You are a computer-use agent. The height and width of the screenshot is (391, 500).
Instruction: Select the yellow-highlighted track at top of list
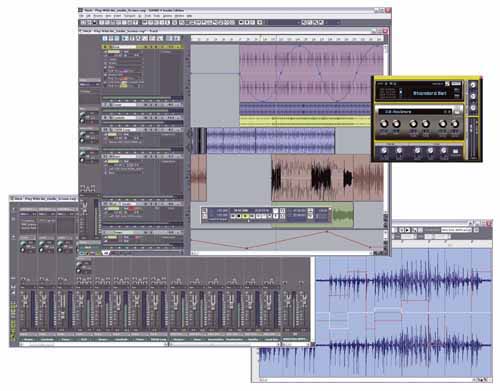(x=142, y=47)
